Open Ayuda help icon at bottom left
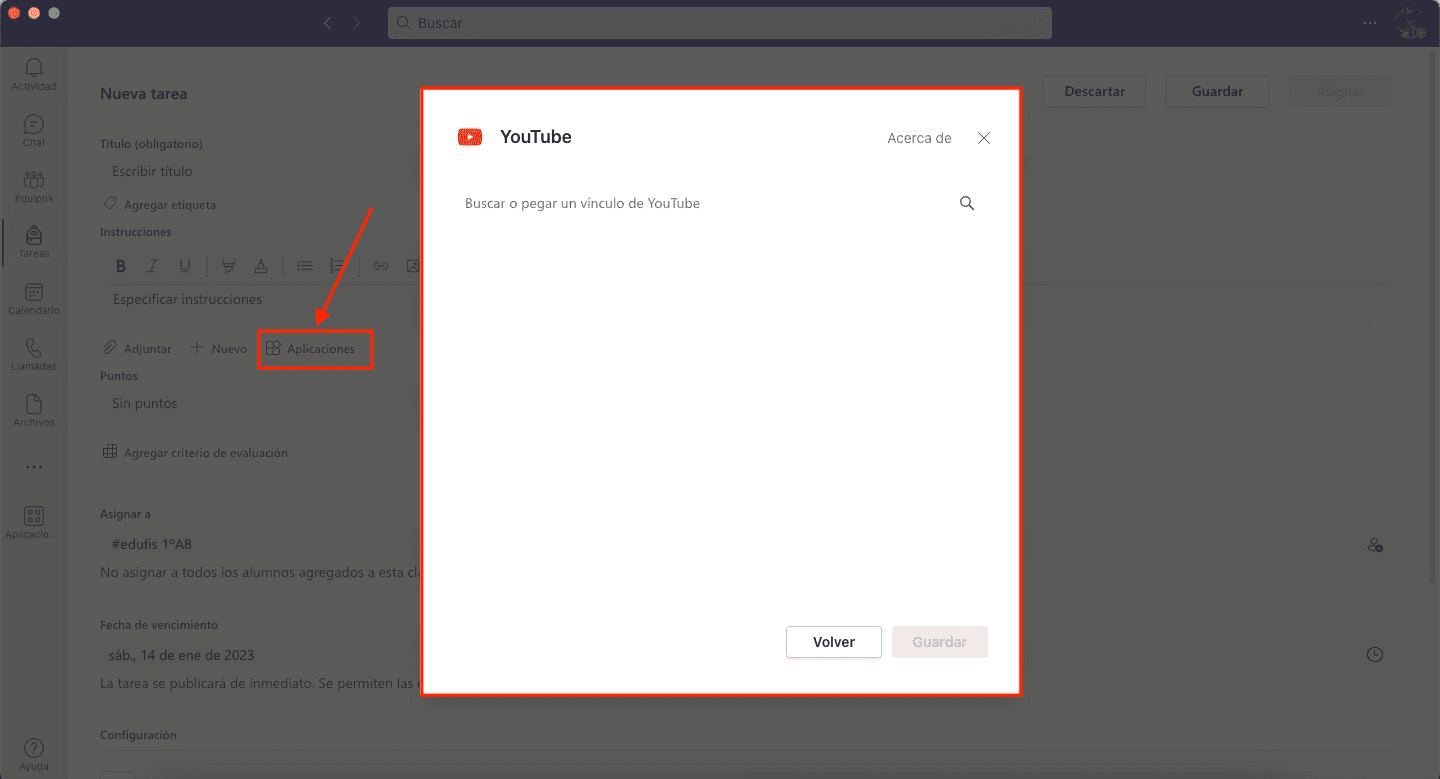Viewport: 1440px width, 779px height. (x=34, y=753)
